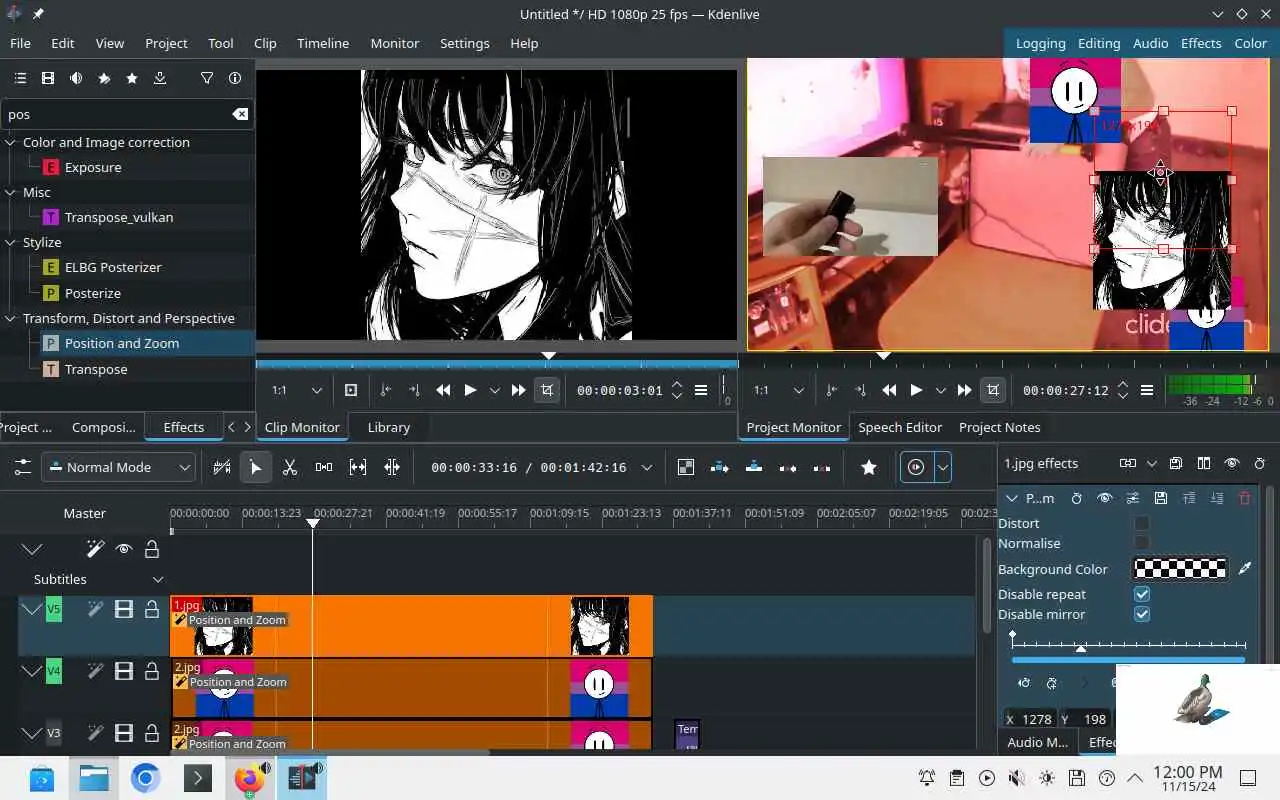Click the mix clips checkerboard icon

coord(686,467)
